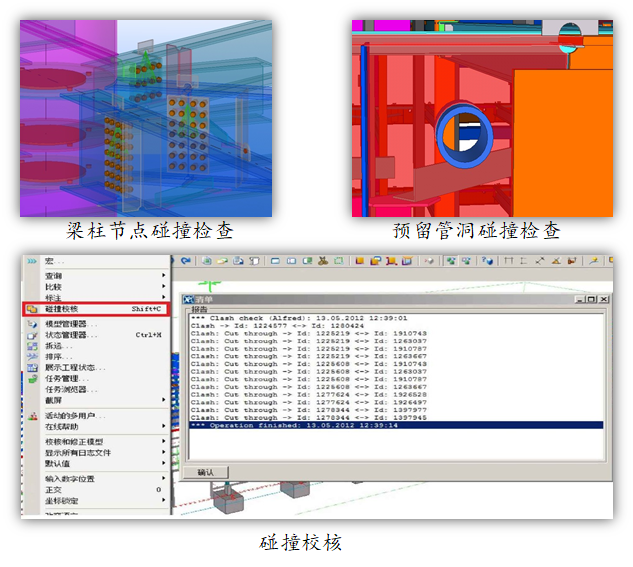Click the overlapping orange squares icon
Viewport: 633px width, 567px height.
coord(375,261)
